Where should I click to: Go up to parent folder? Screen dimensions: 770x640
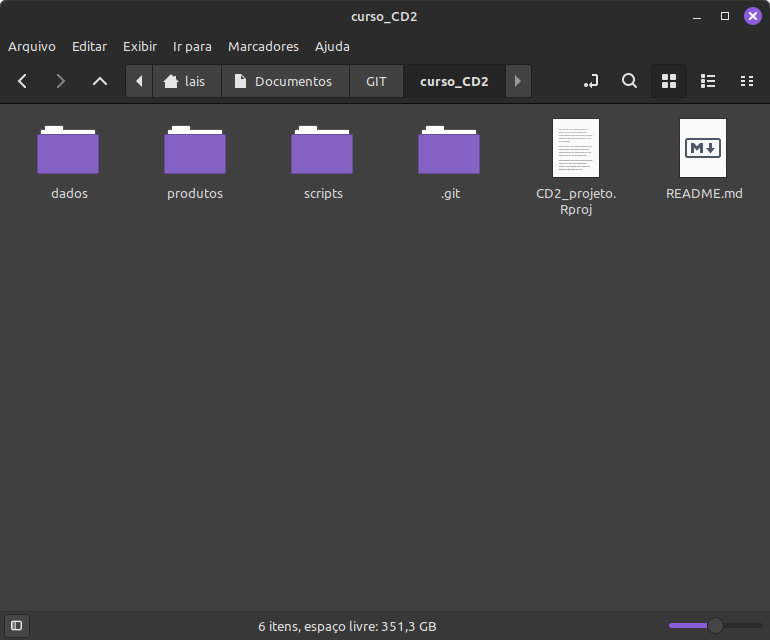[99, 81]
